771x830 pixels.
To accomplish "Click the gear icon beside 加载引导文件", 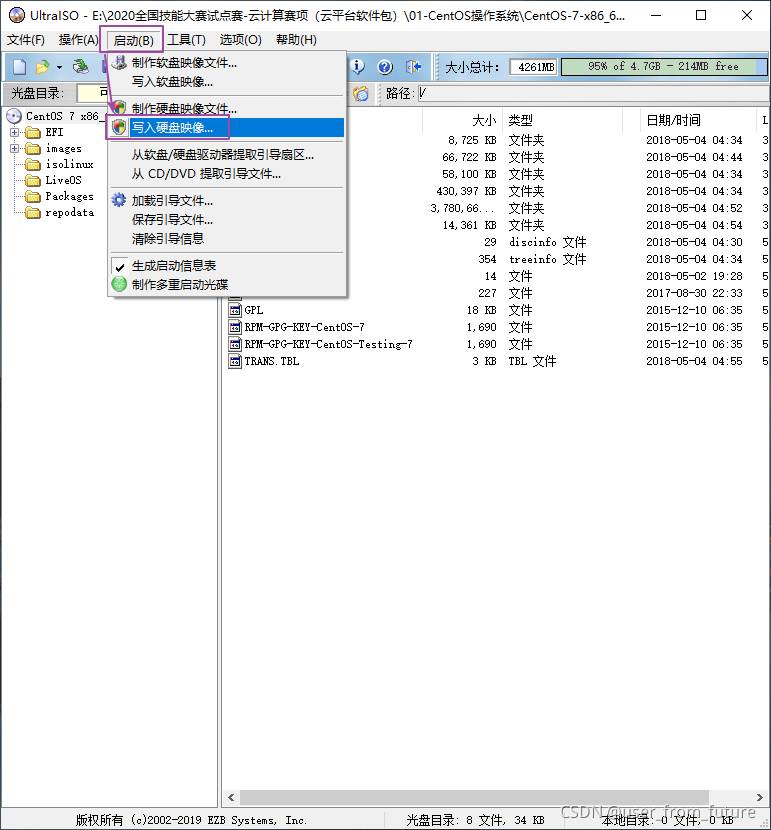I will (x=119, y=201).
